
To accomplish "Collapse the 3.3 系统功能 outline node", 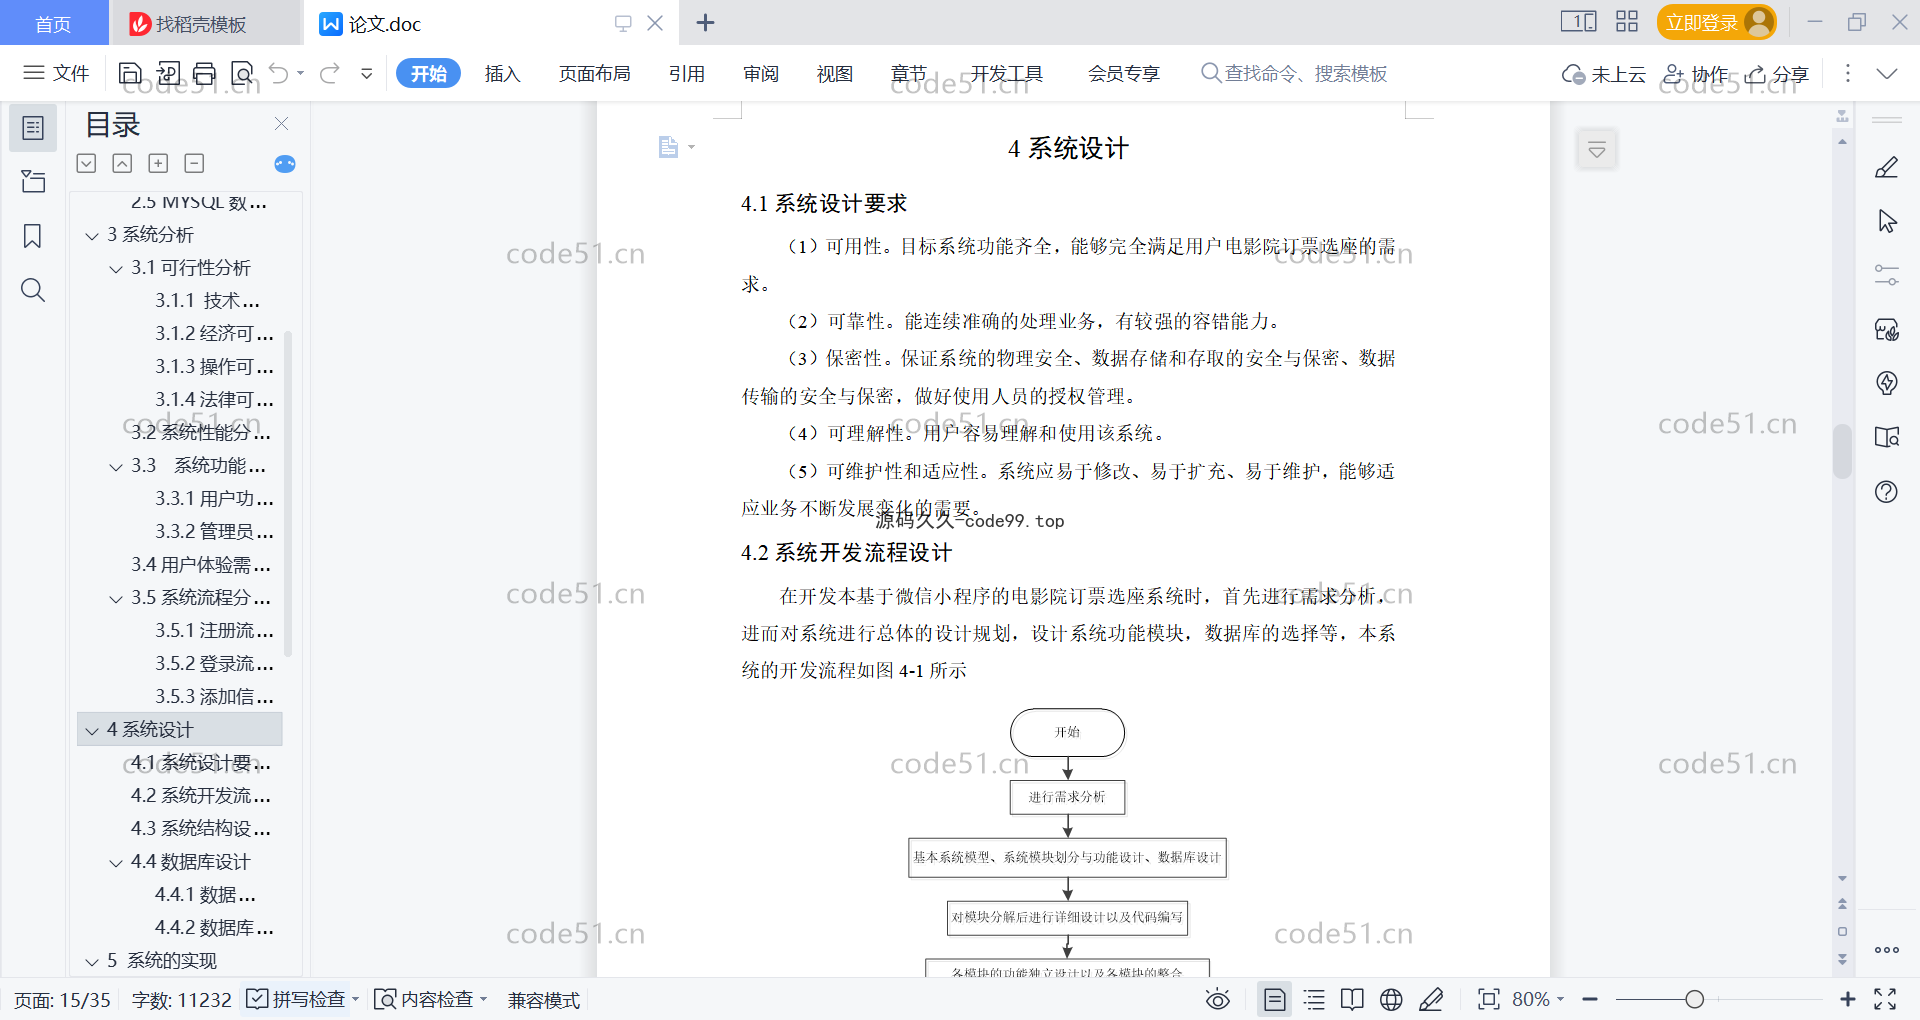I will [116, 467].
